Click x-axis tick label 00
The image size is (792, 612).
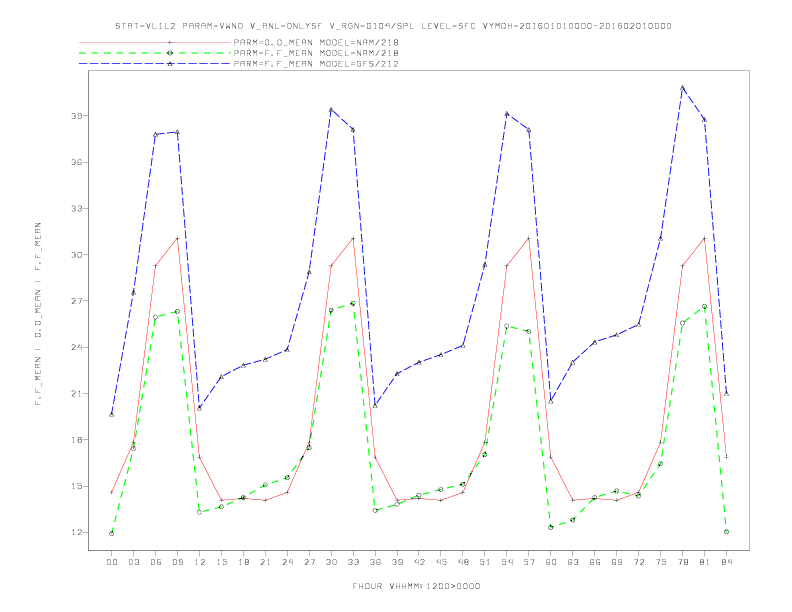click(112, 562)
